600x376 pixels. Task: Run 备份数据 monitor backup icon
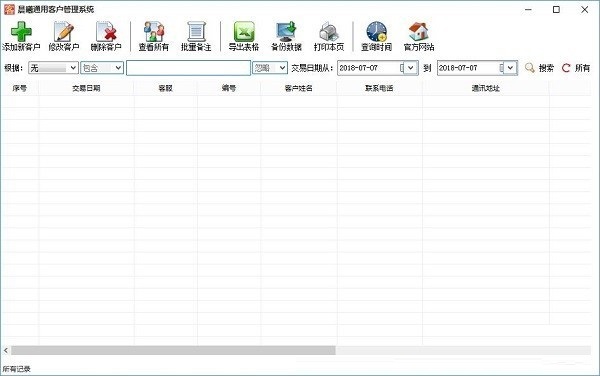(286, 32)
